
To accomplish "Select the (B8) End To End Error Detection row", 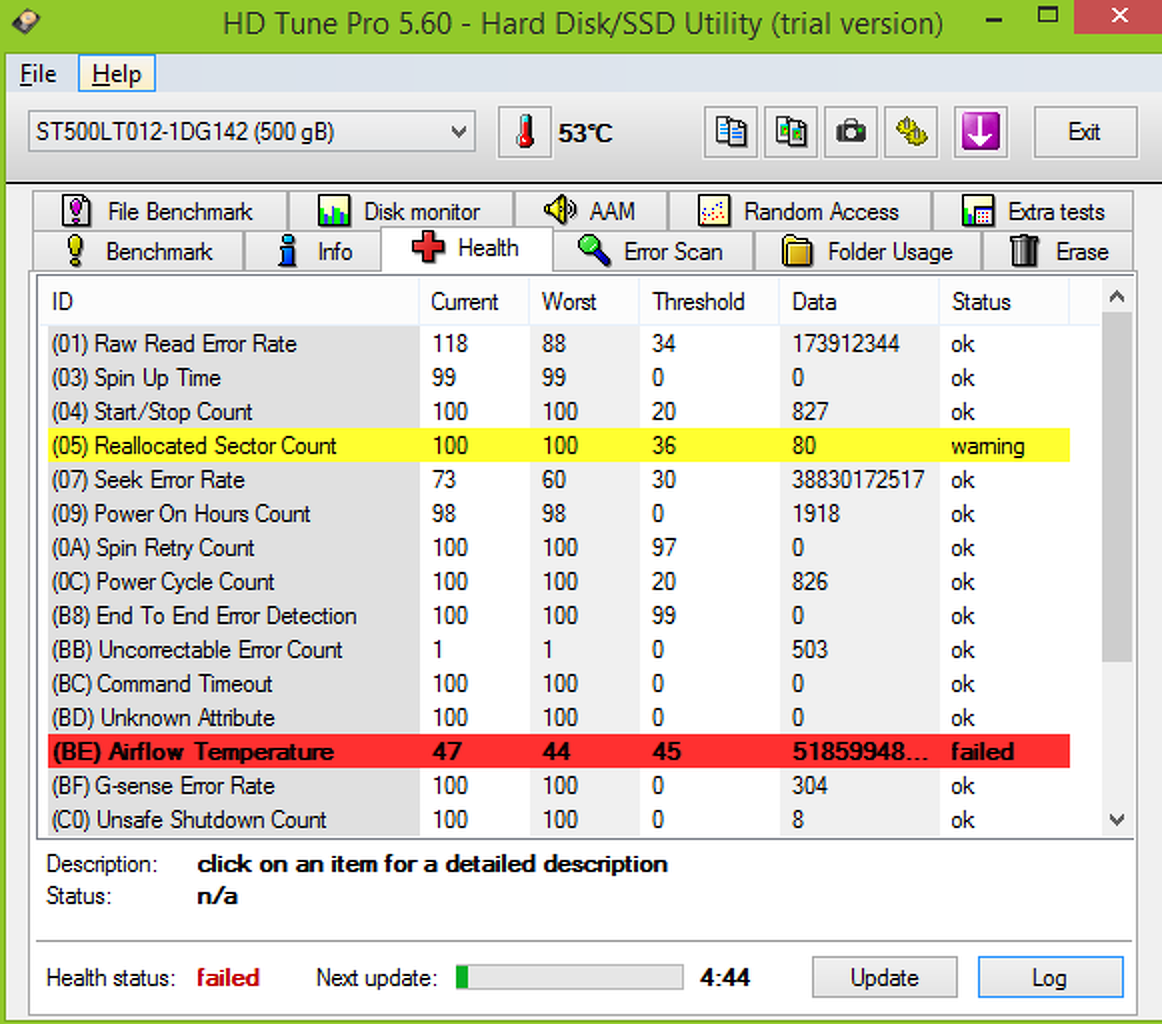I will [559, 616].
